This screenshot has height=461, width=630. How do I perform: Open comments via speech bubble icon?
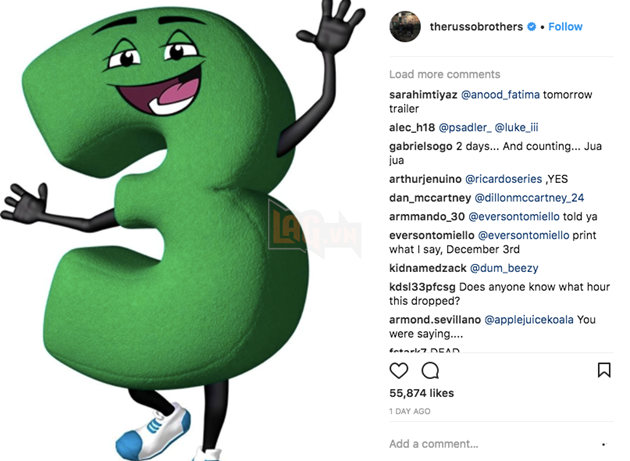tap(430, 371)
